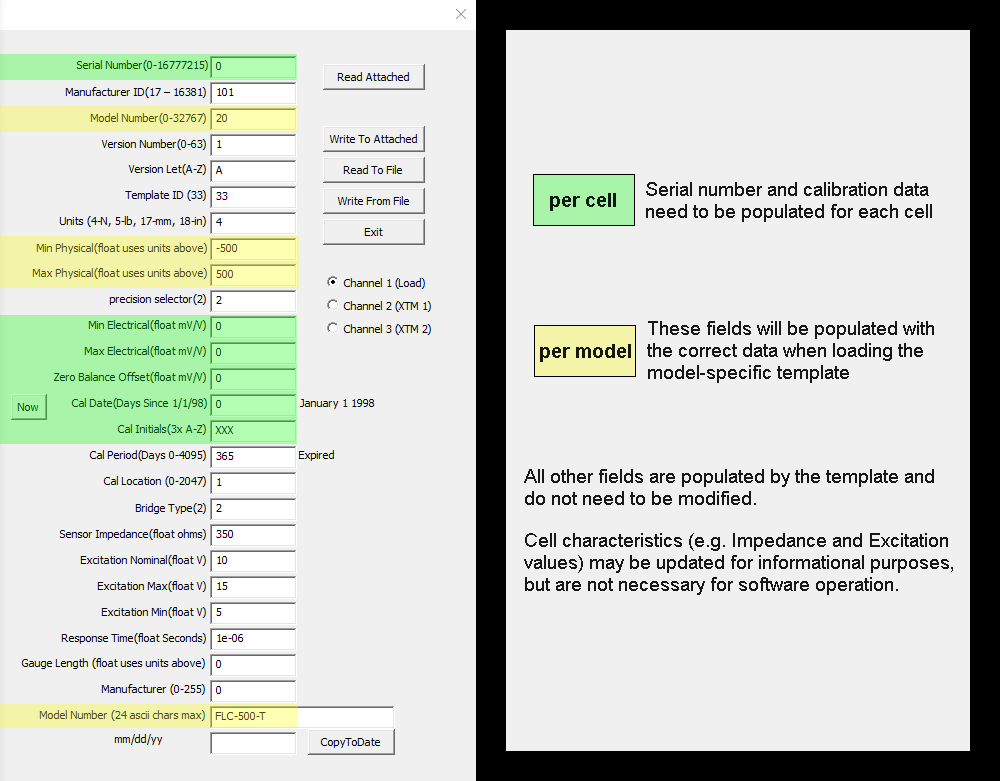The image size is (1000, 781).
Task: Click the CopyToDate button
Action: pos(350,742)
